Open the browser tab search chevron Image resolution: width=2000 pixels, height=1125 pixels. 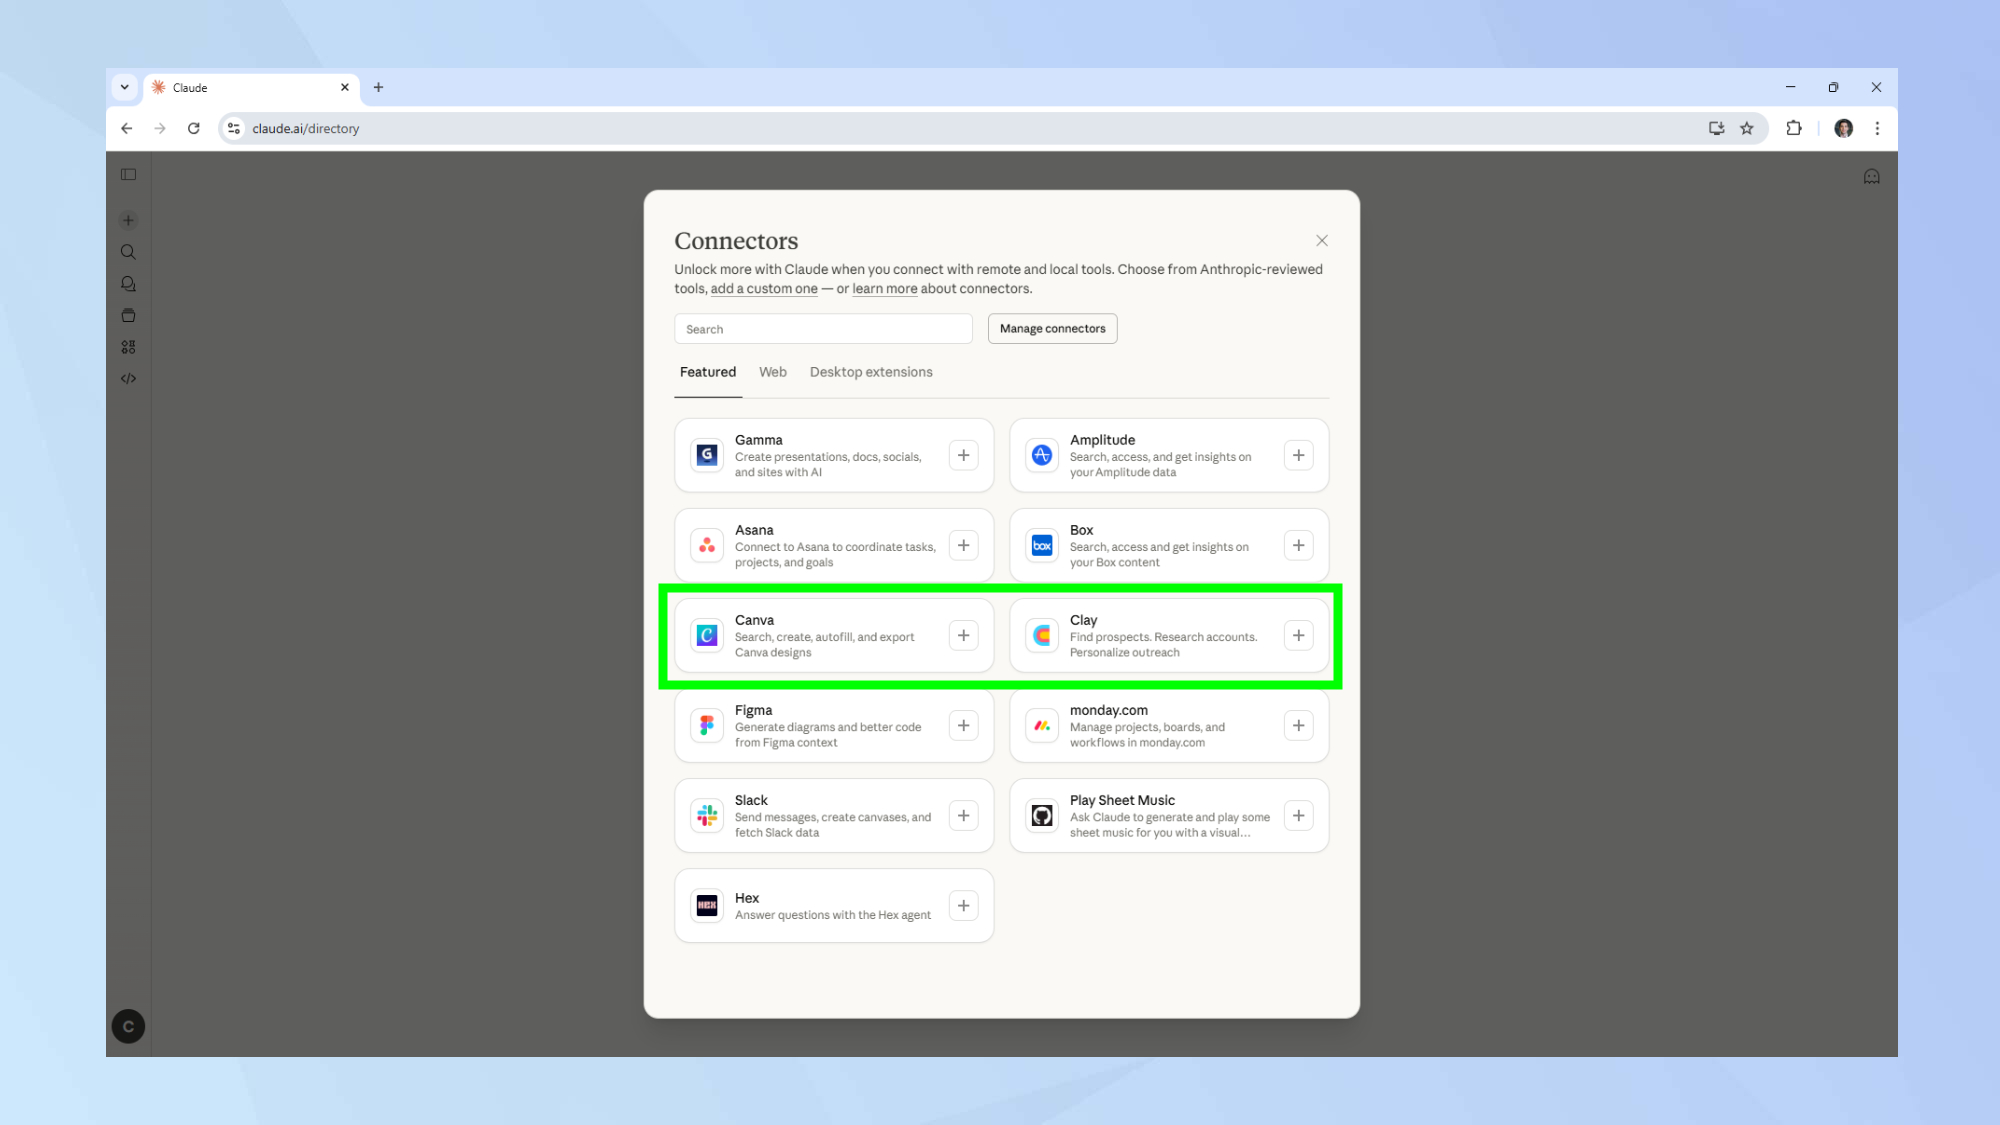coord(124,87)
